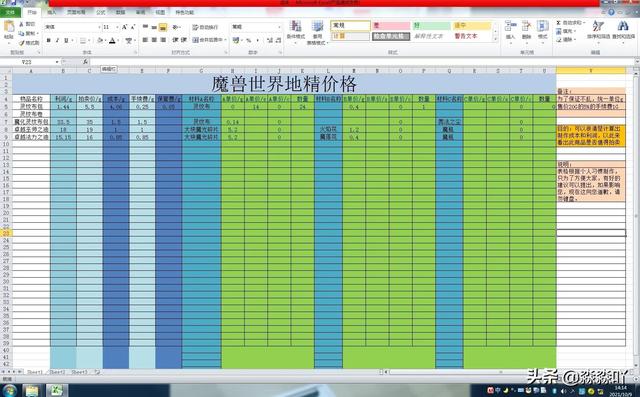
Task: Click the text orientation icon
Action: tap(176, 27)
